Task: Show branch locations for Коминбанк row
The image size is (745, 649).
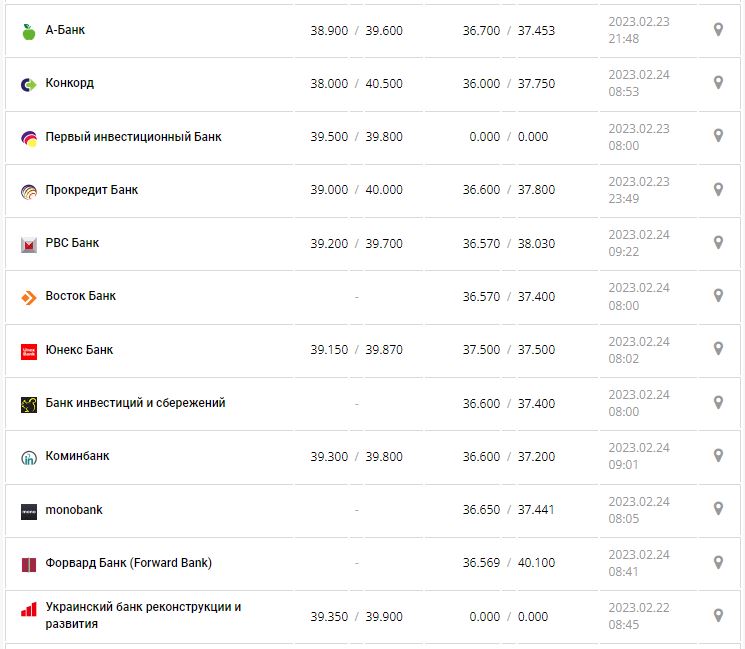Action: (x=718, y=456)
